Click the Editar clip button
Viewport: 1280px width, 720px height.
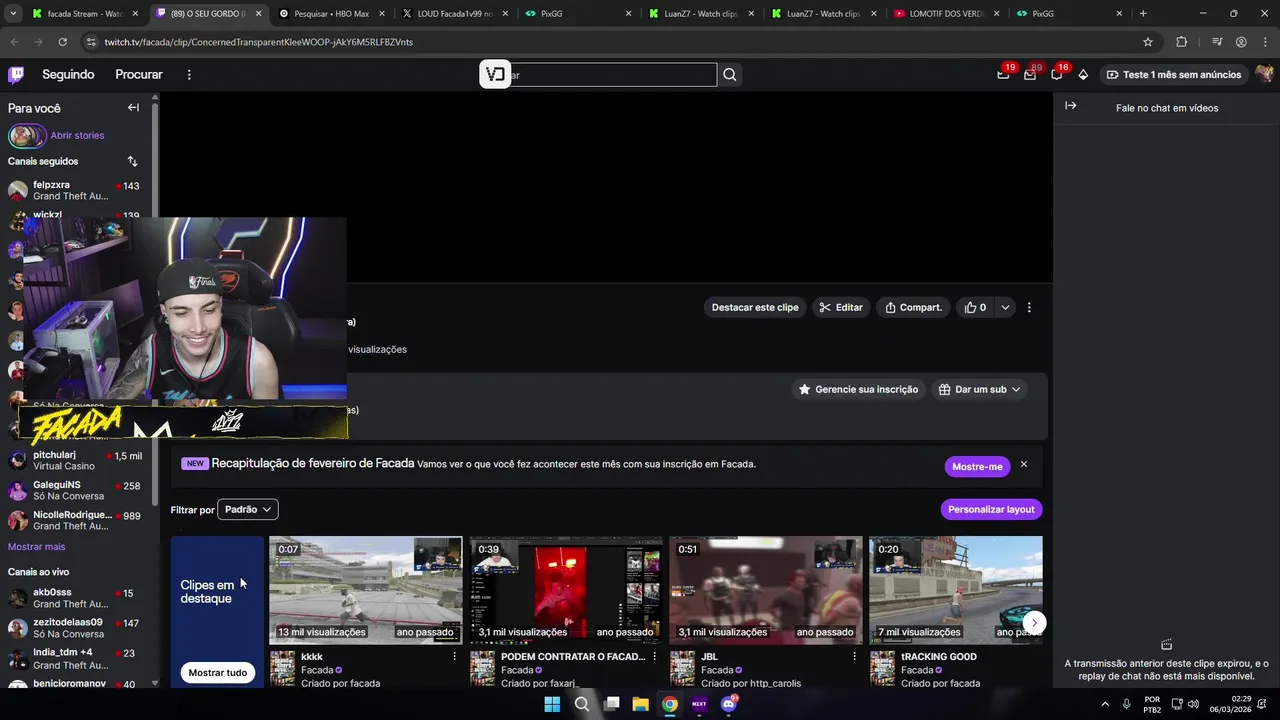click(841, 308)
